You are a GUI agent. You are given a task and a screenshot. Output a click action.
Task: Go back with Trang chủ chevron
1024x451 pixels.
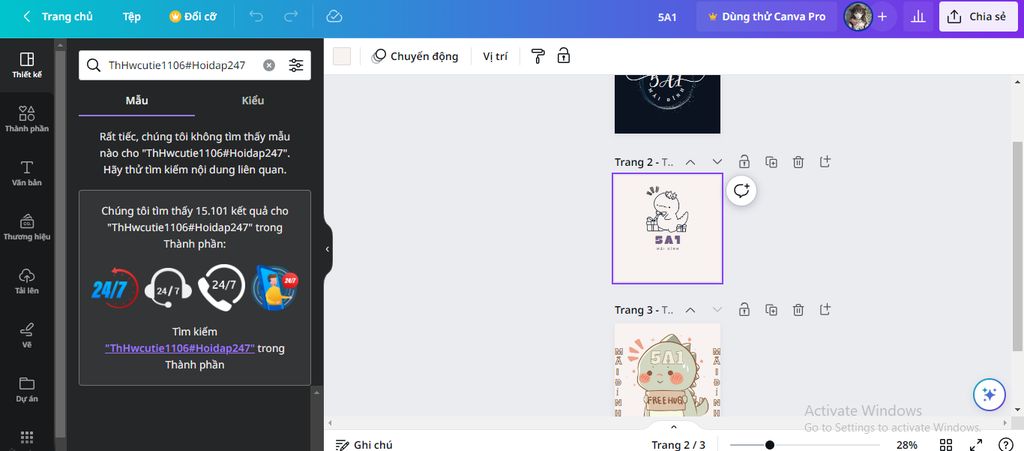tap(26, 16)
